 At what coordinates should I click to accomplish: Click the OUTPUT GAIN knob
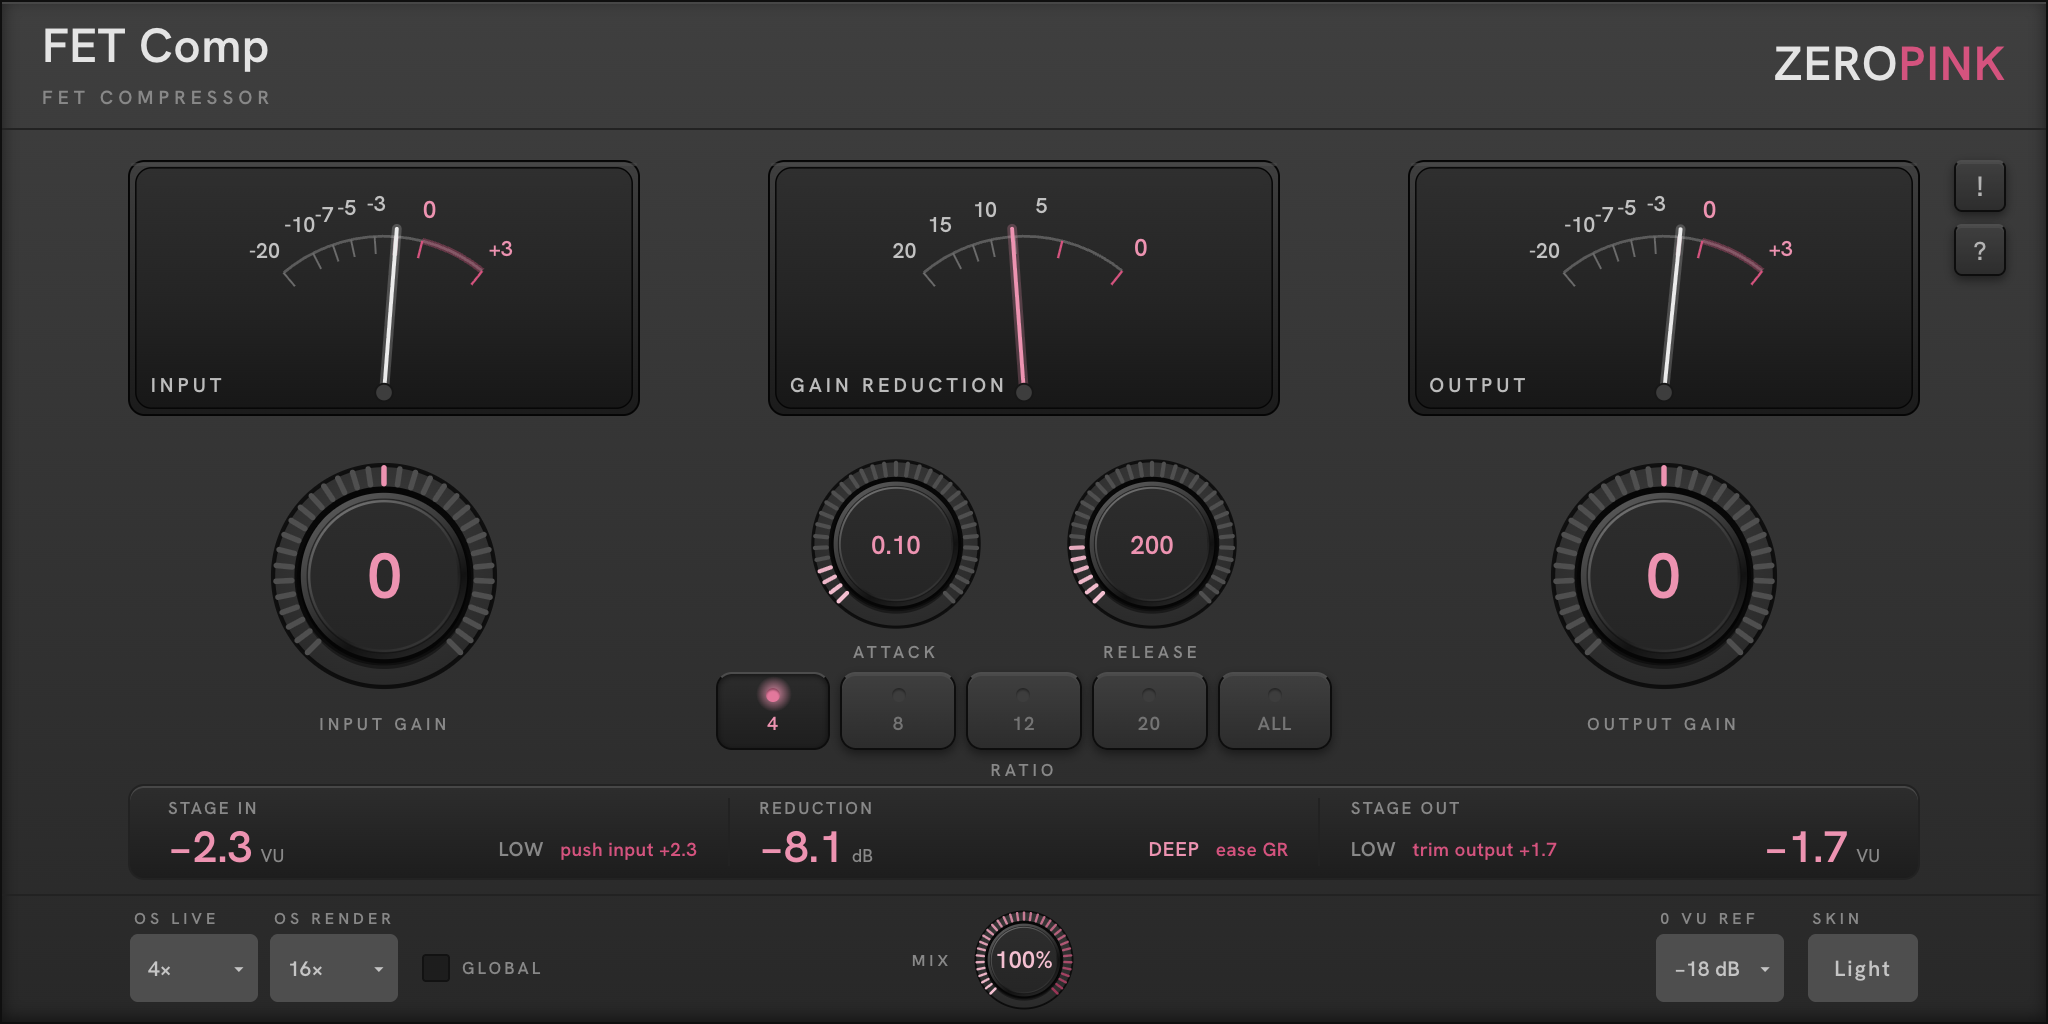click(x=1663, y=576)
